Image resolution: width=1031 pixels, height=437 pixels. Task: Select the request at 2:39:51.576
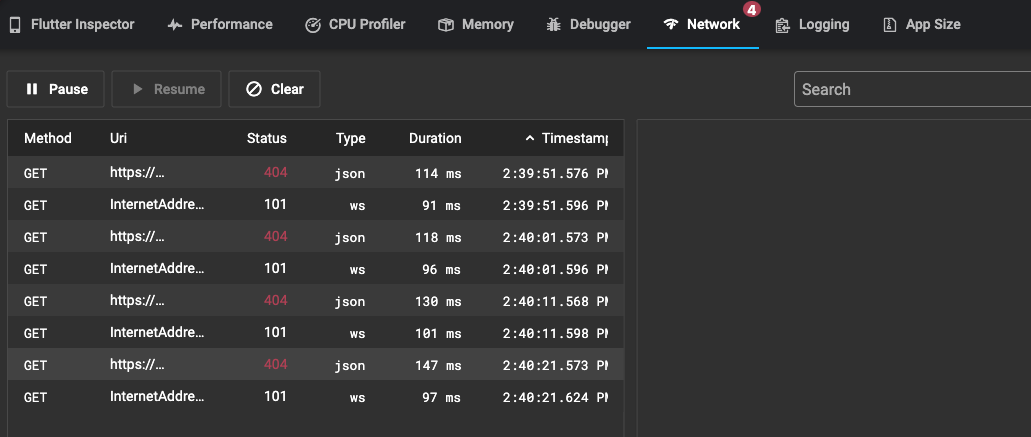click(316, 173)
